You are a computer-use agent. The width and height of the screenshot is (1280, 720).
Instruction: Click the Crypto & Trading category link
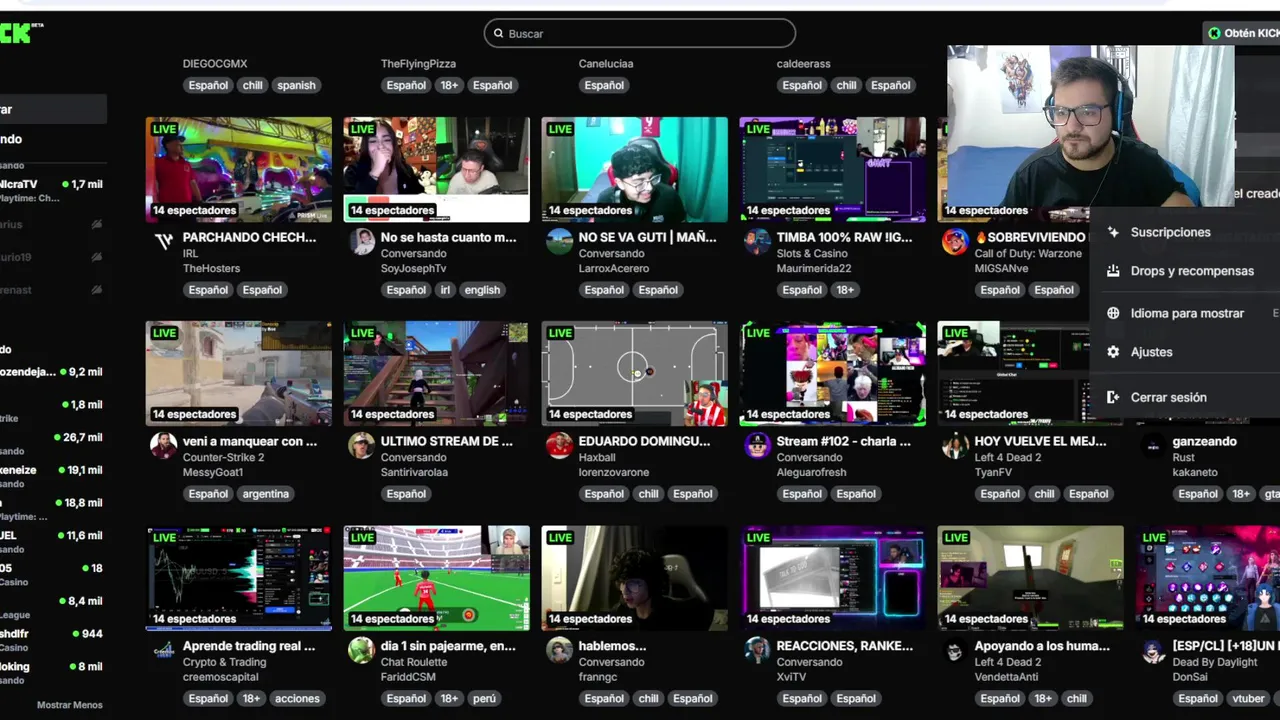tap(224, 662)
